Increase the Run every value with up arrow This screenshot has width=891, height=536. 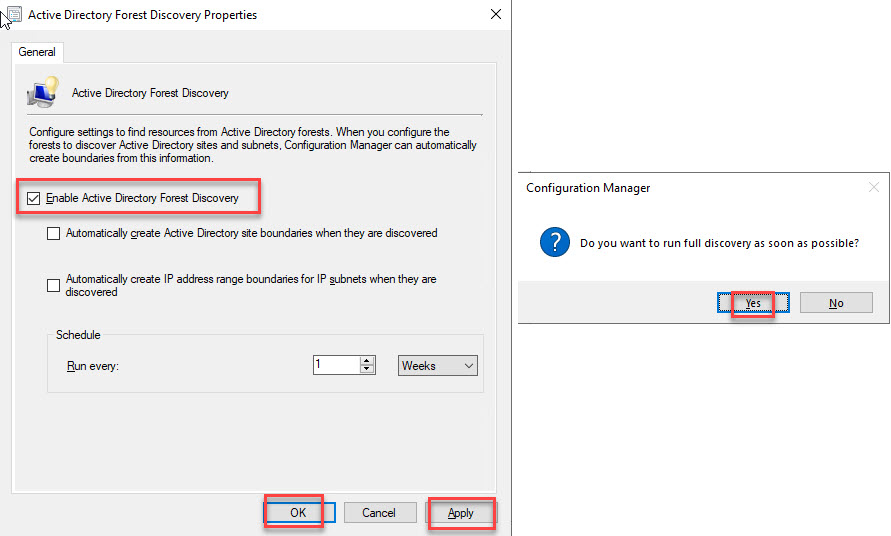click(367, 361)
